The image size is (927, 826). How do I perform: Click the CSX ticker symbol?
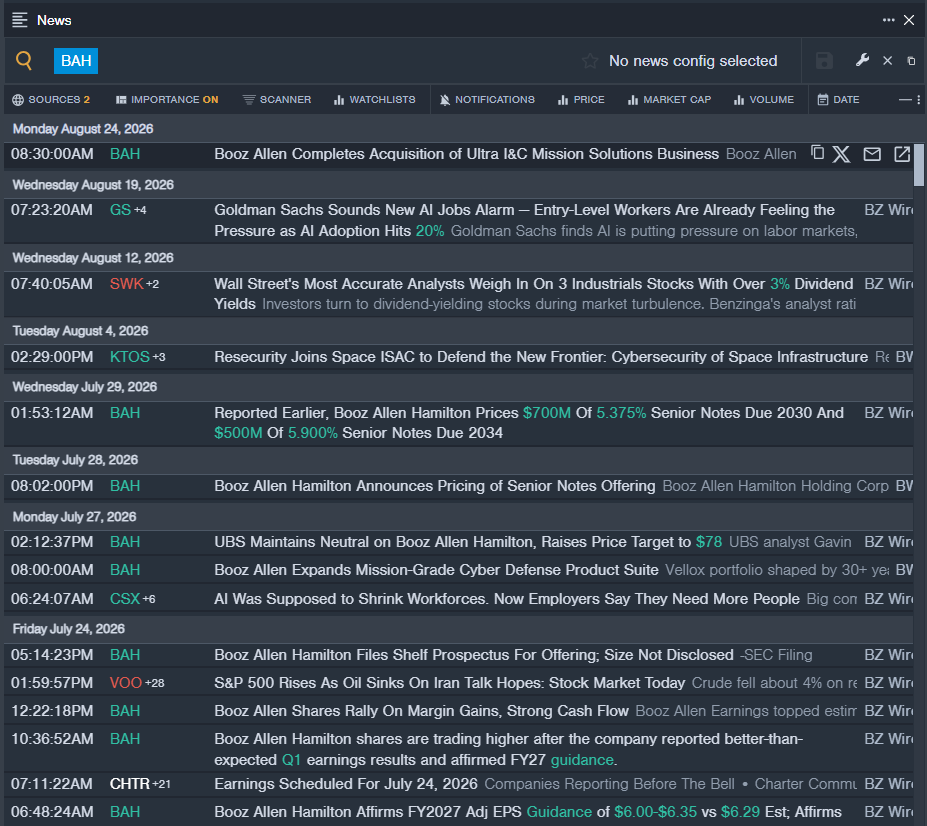[125, 599]
